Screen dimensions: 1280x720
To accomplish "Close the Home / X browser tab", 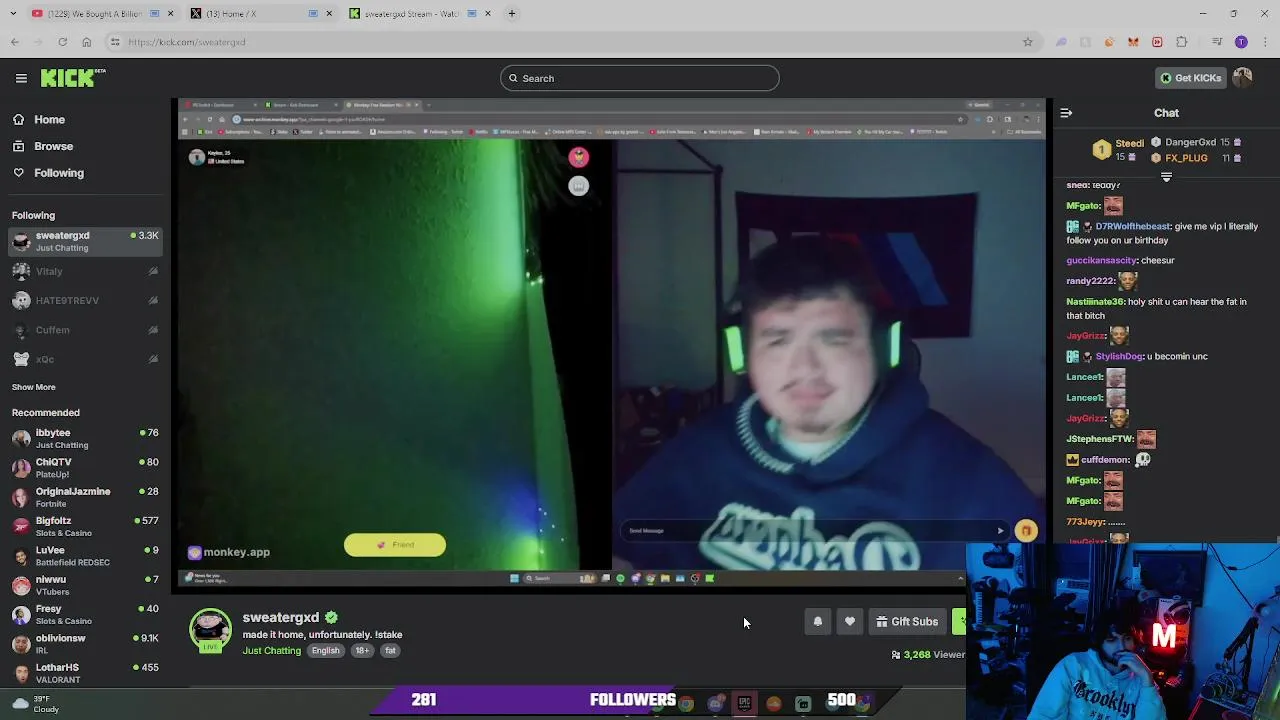I will coord(329,14).
